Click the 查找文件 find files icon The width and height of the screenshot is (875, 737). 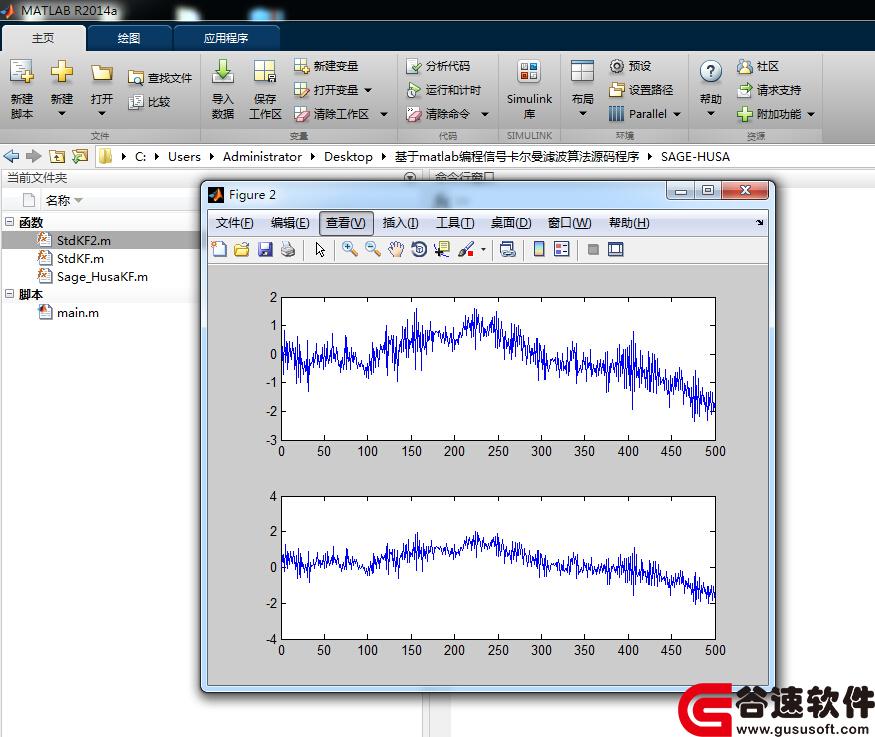(x=136, y=78)
